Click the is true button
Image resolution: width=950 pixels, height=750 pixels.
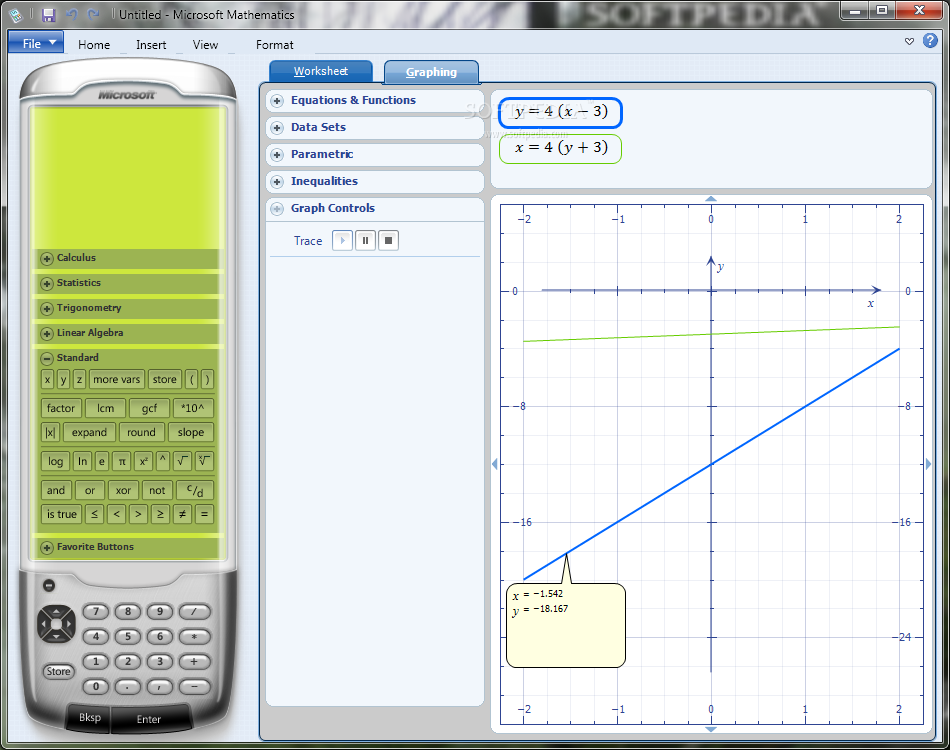pos(61,514)
